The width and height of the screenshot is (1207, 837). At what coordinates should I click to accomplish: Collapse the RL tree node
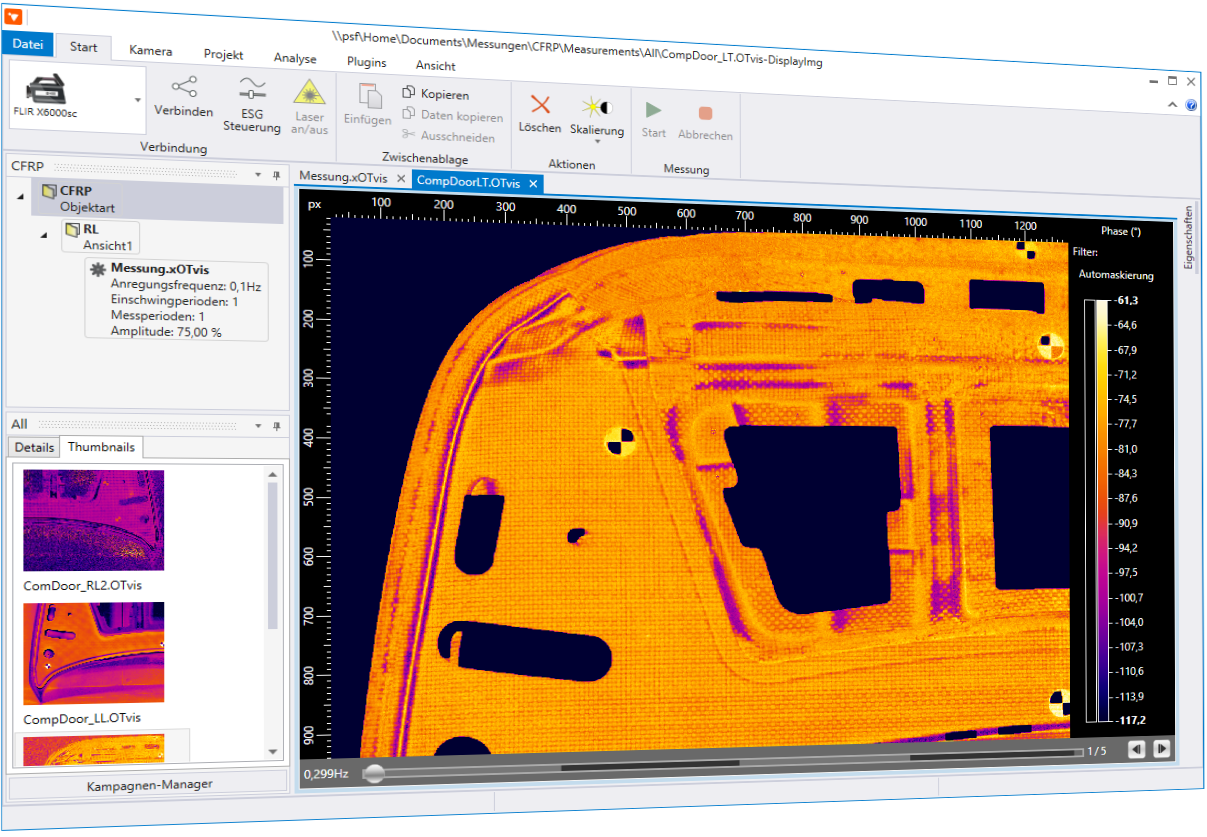tap(43, 234)
